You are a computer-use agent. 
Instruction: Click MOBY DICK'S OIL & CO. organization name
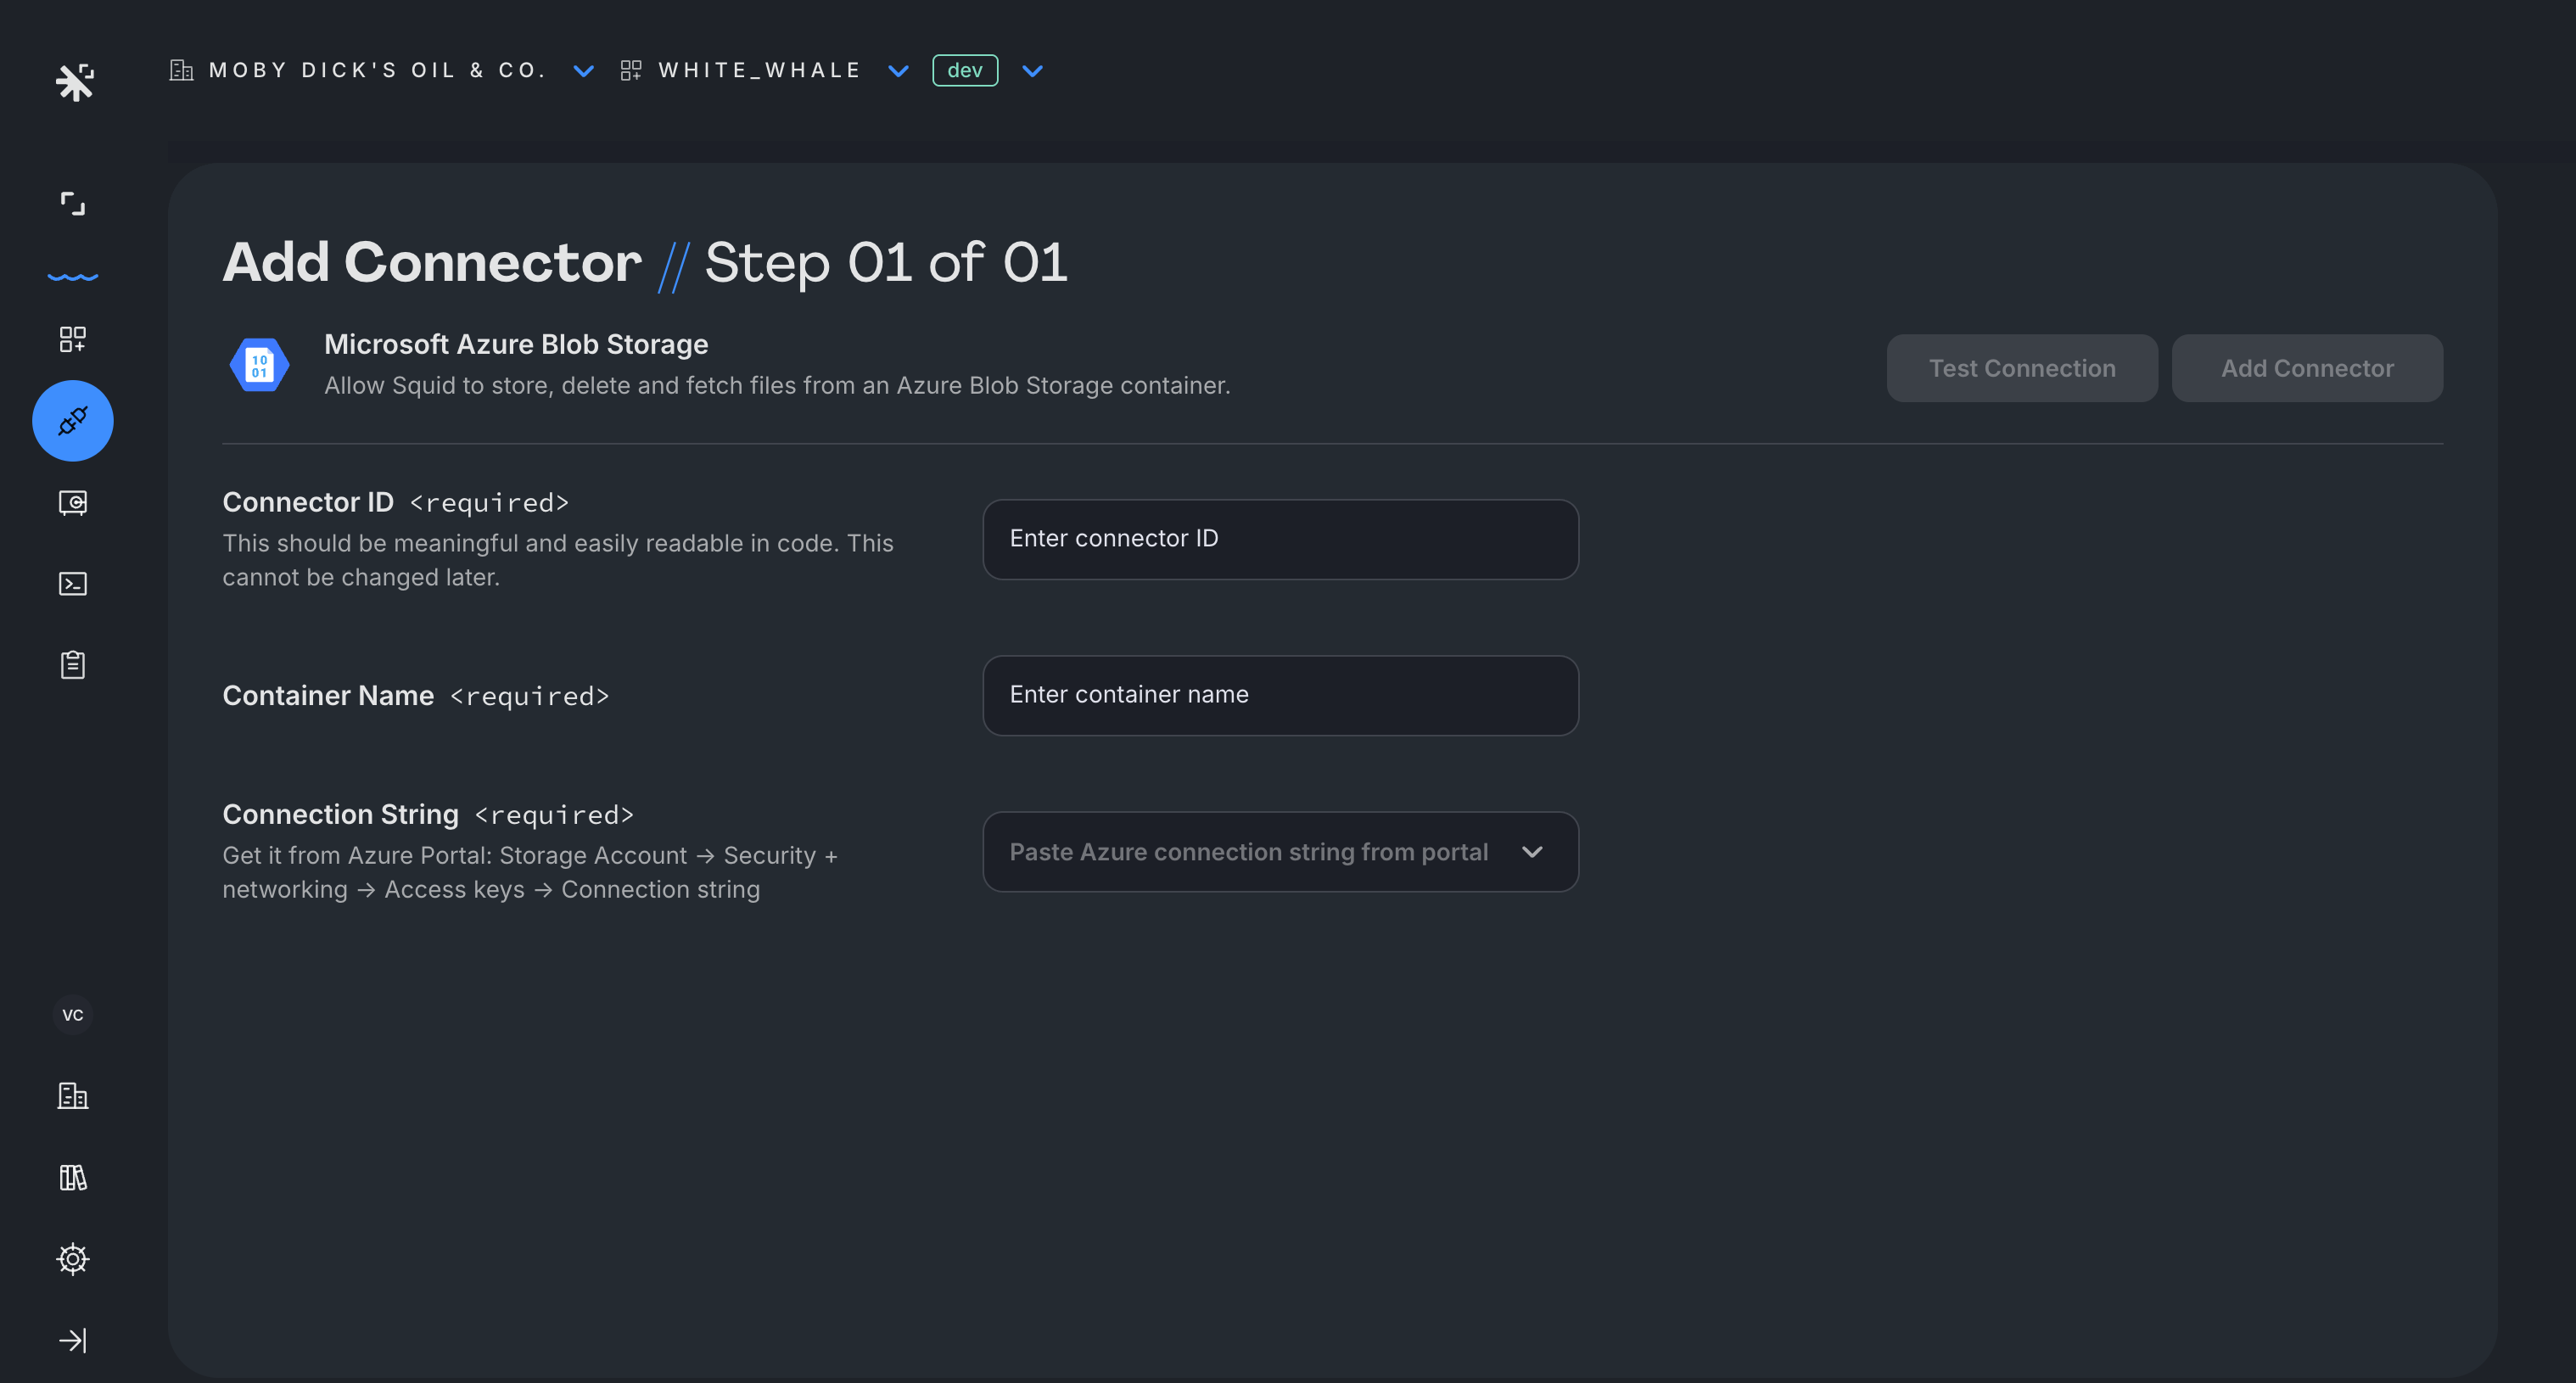tap(378, 70)
